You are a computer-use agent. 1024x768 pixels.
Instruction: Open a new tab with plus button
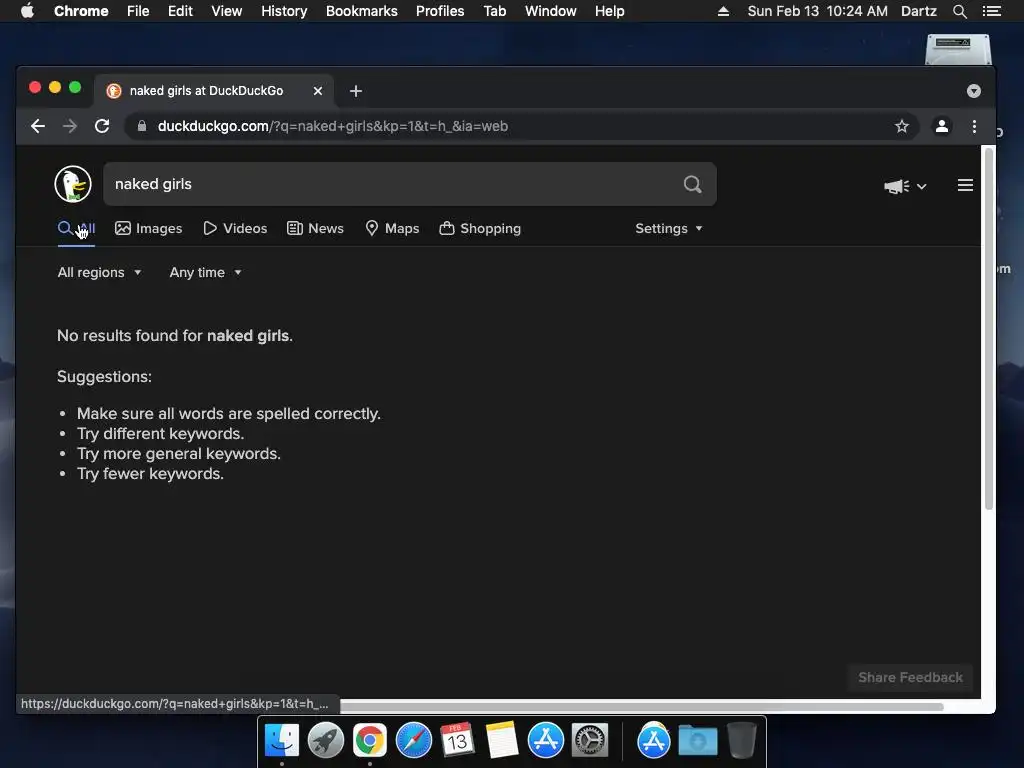tap(356, 91)
